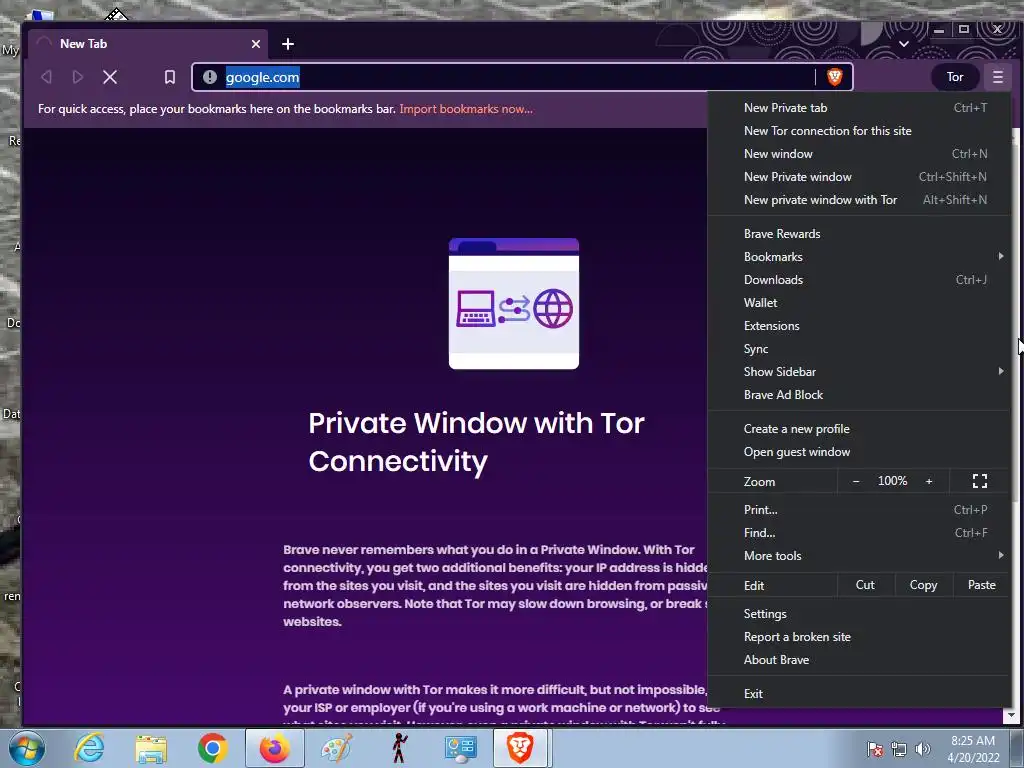
Task: Click the page scrollbar down arrow
Action: (1011, 715)
